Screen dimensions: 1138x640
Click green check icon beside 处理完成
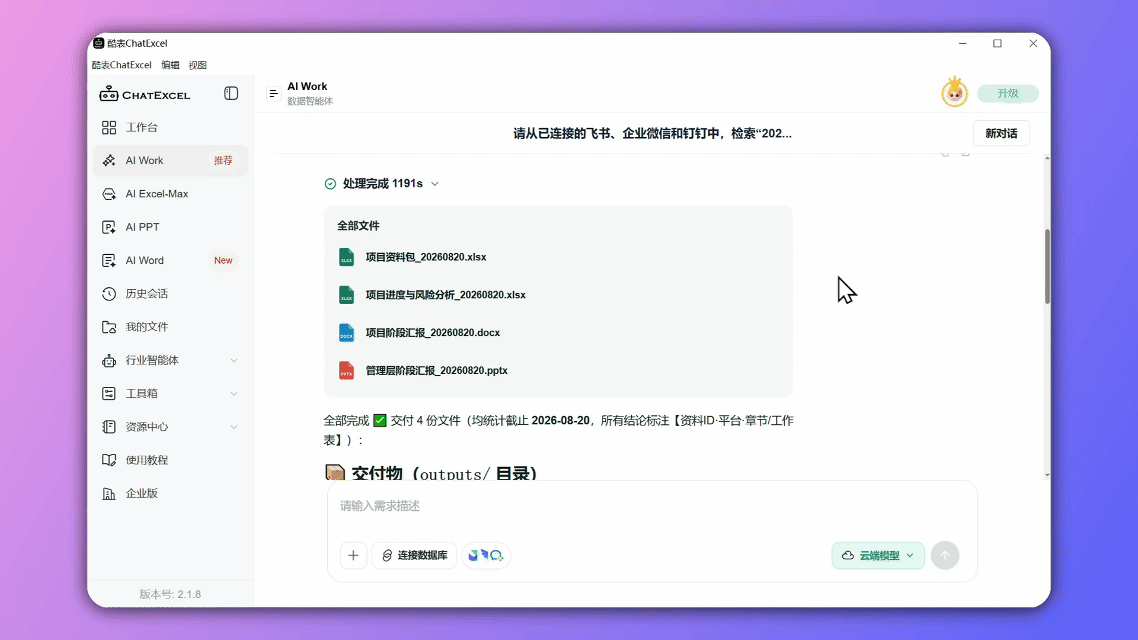330,184
